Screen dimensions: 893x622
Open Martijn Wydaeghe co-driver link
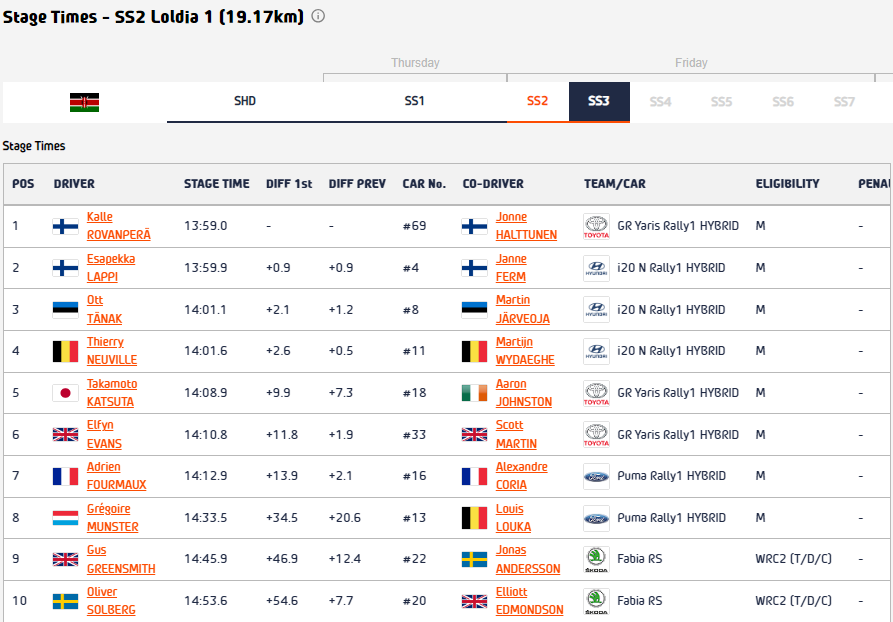pos(525,351)
